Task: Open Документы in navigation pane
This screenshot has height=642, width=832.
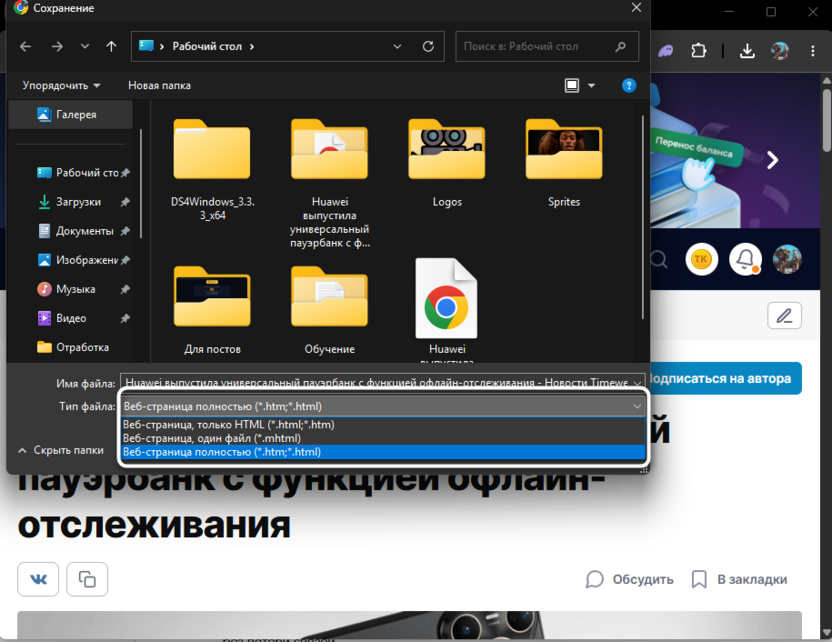Action: (76, 231)
